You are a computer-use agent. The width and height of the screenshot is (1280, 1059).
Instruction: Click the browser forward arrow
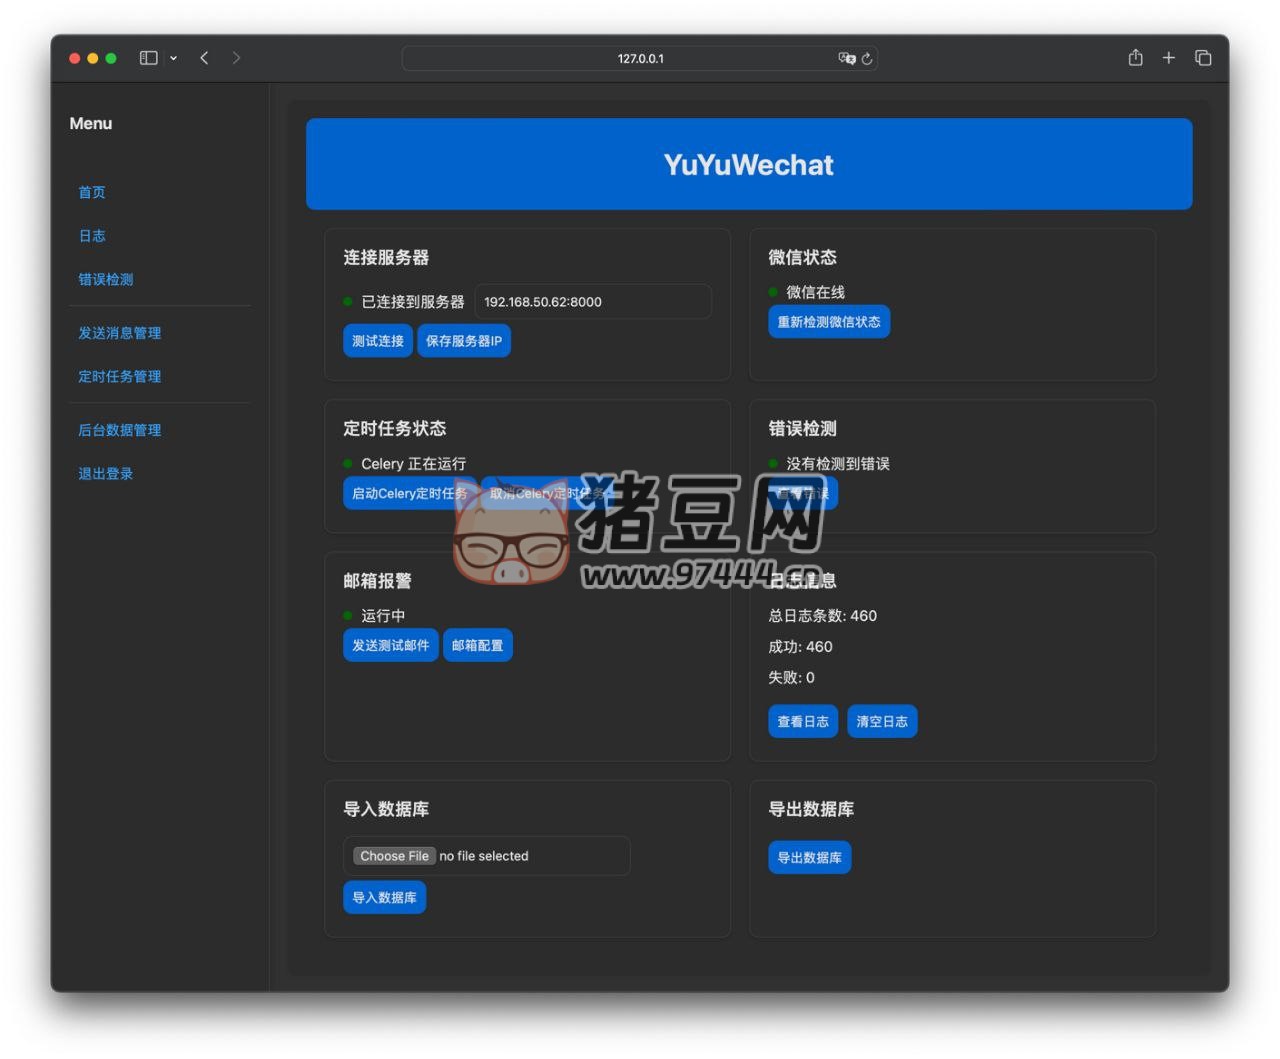[x=236, y=58]
